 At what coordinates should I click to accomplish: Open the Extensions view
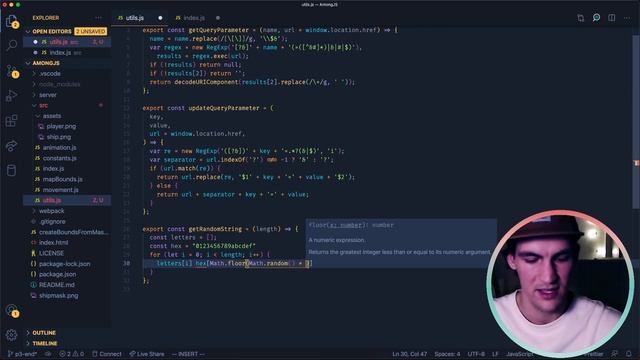12,120
